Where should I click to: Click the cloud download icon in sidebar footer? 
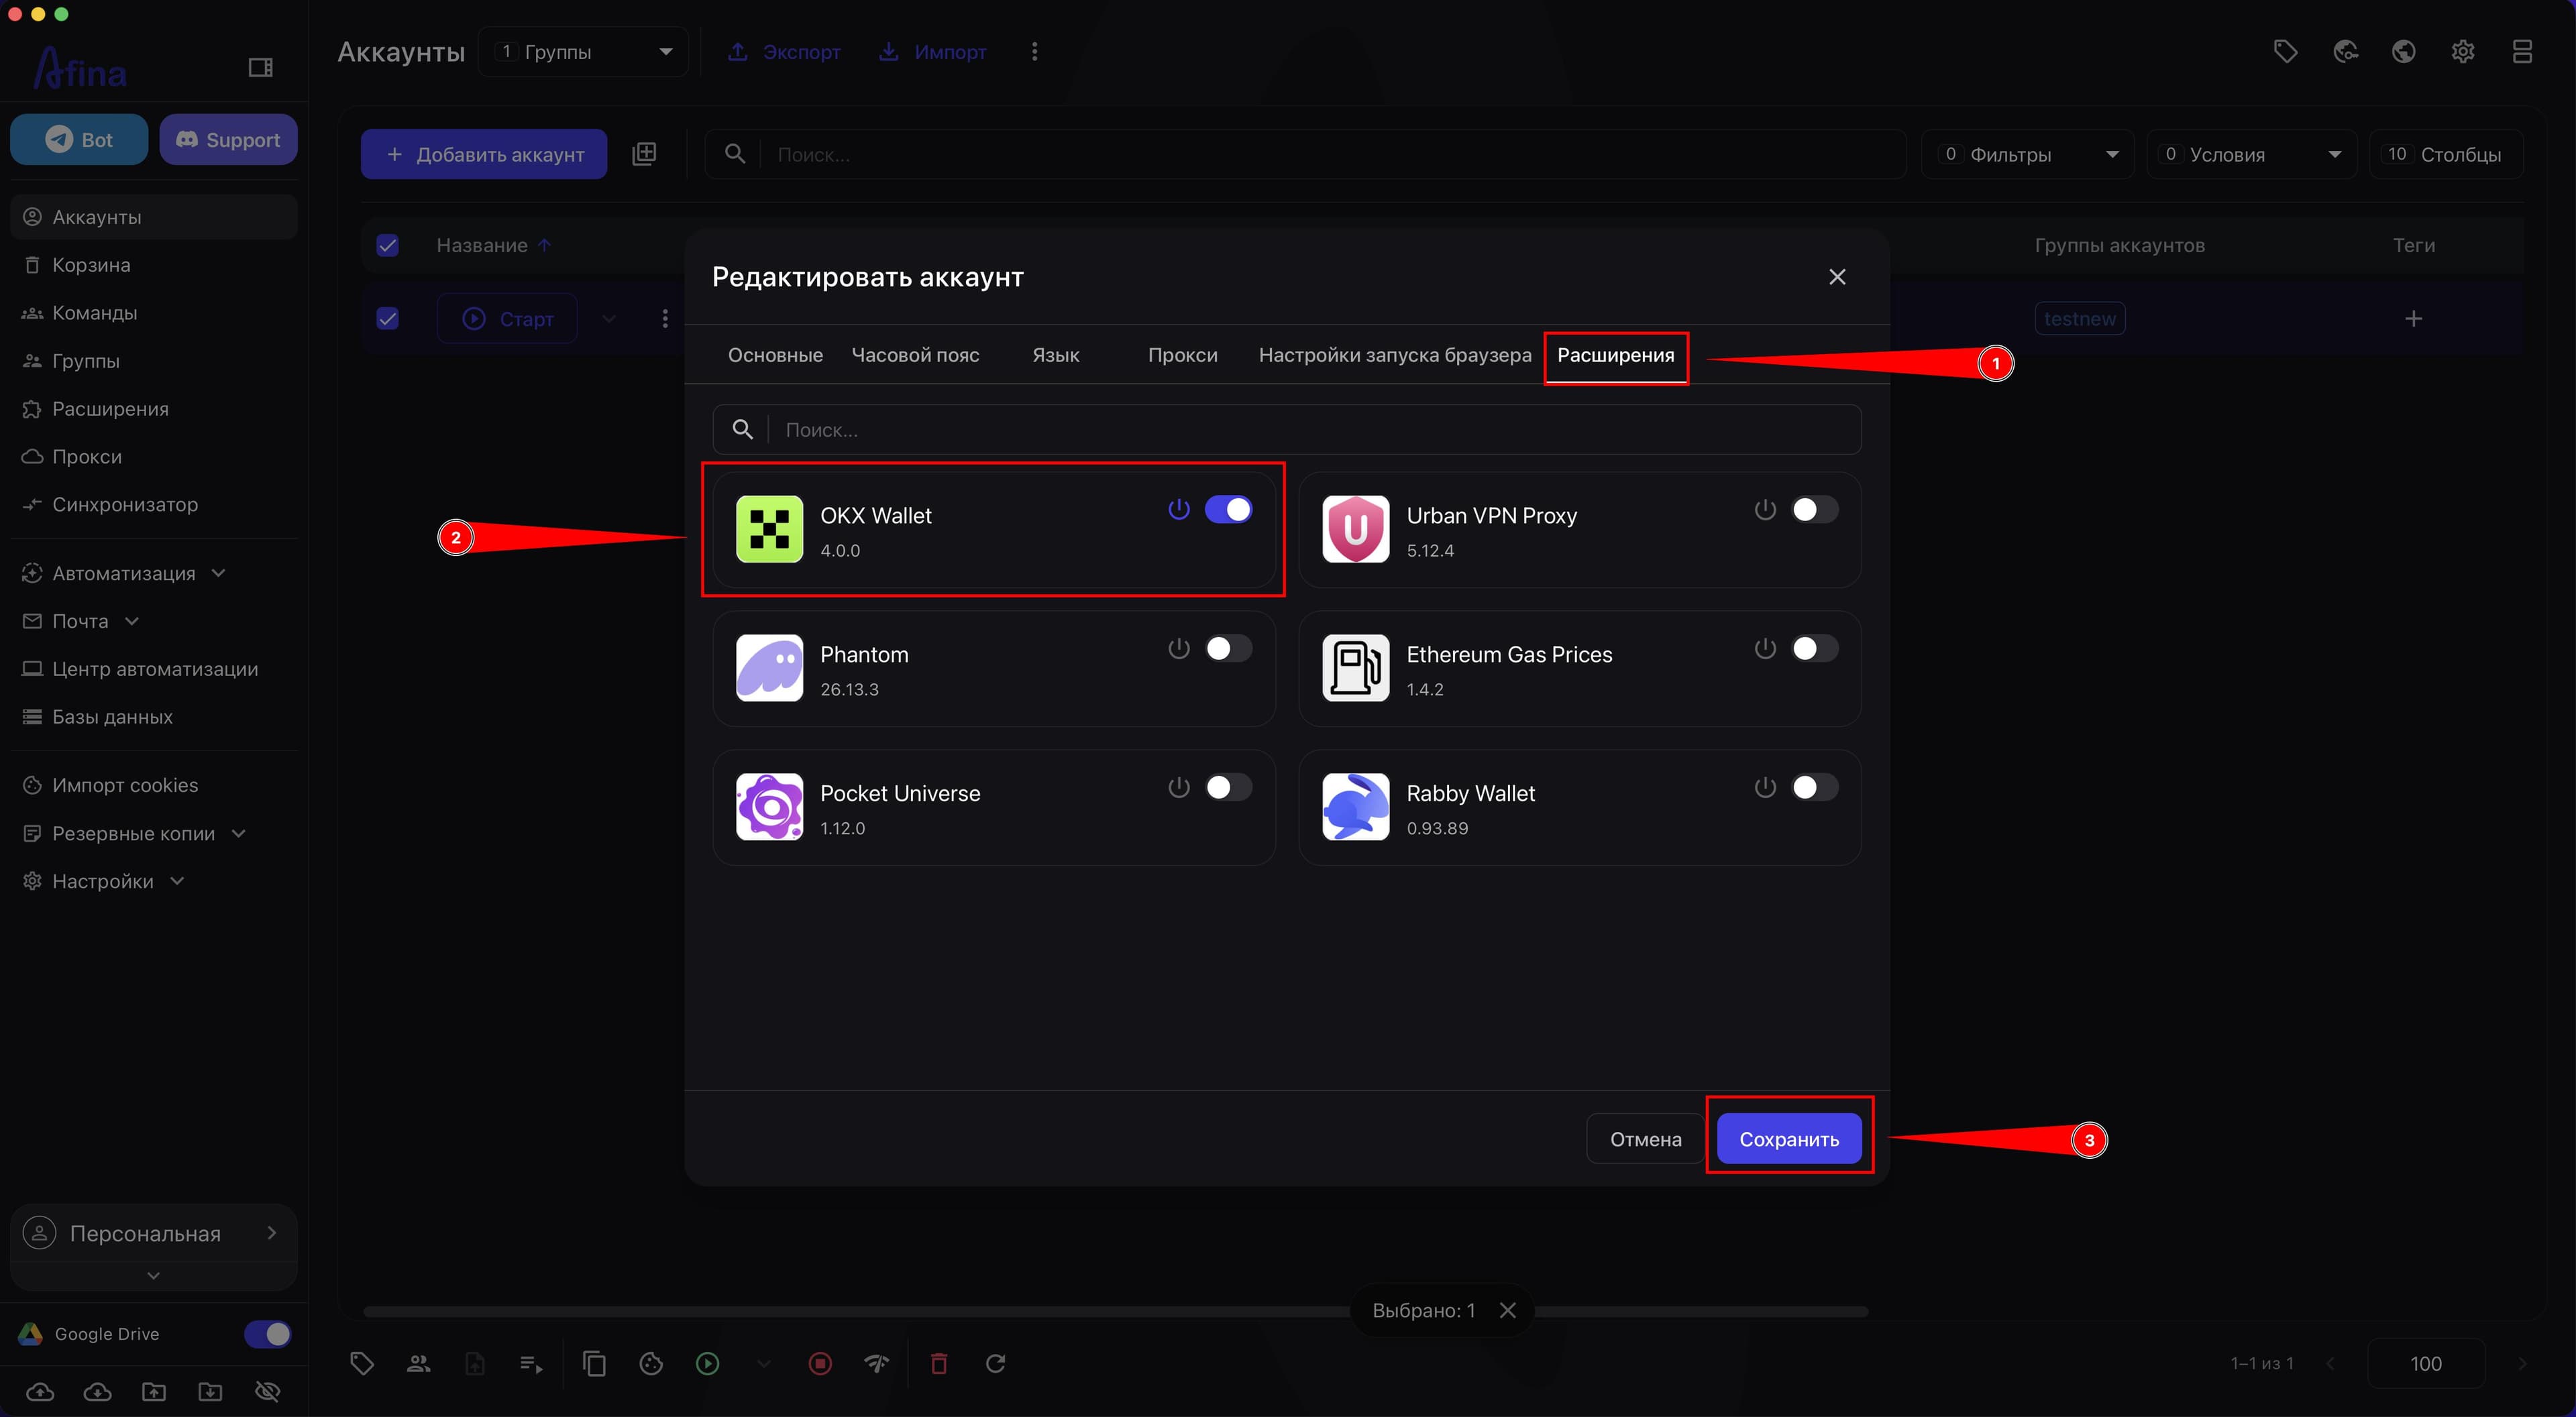pyautogui.click(x=97, y=1391)
